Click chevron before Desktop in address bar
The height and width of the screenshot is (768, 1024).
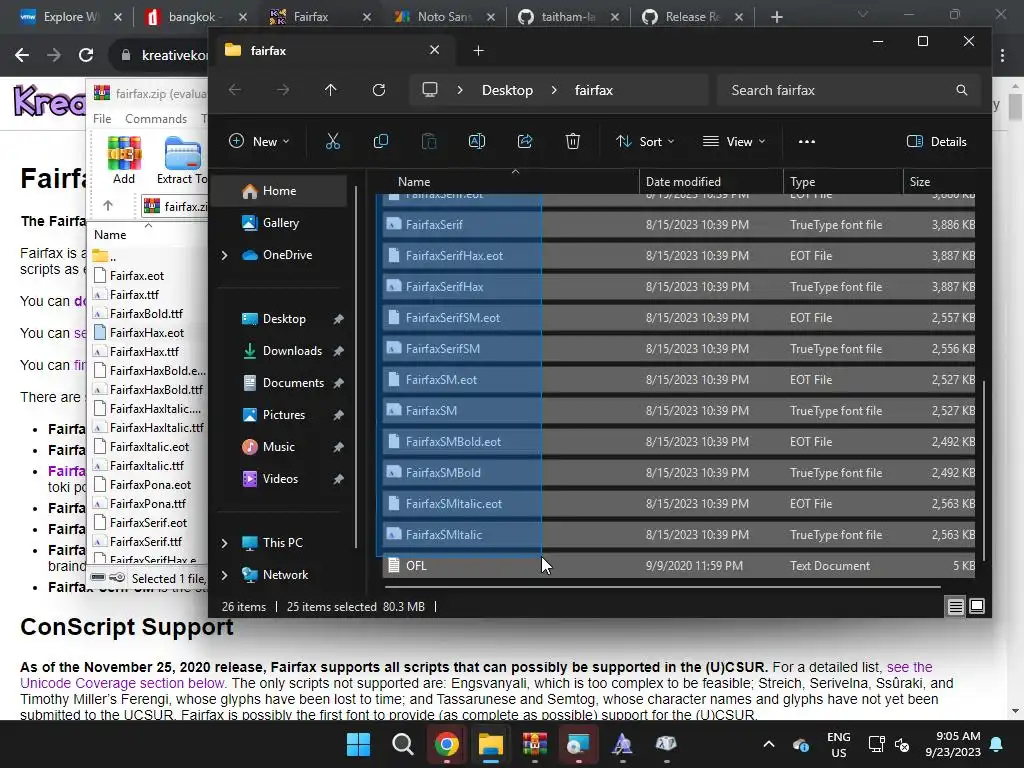point(460,90)
